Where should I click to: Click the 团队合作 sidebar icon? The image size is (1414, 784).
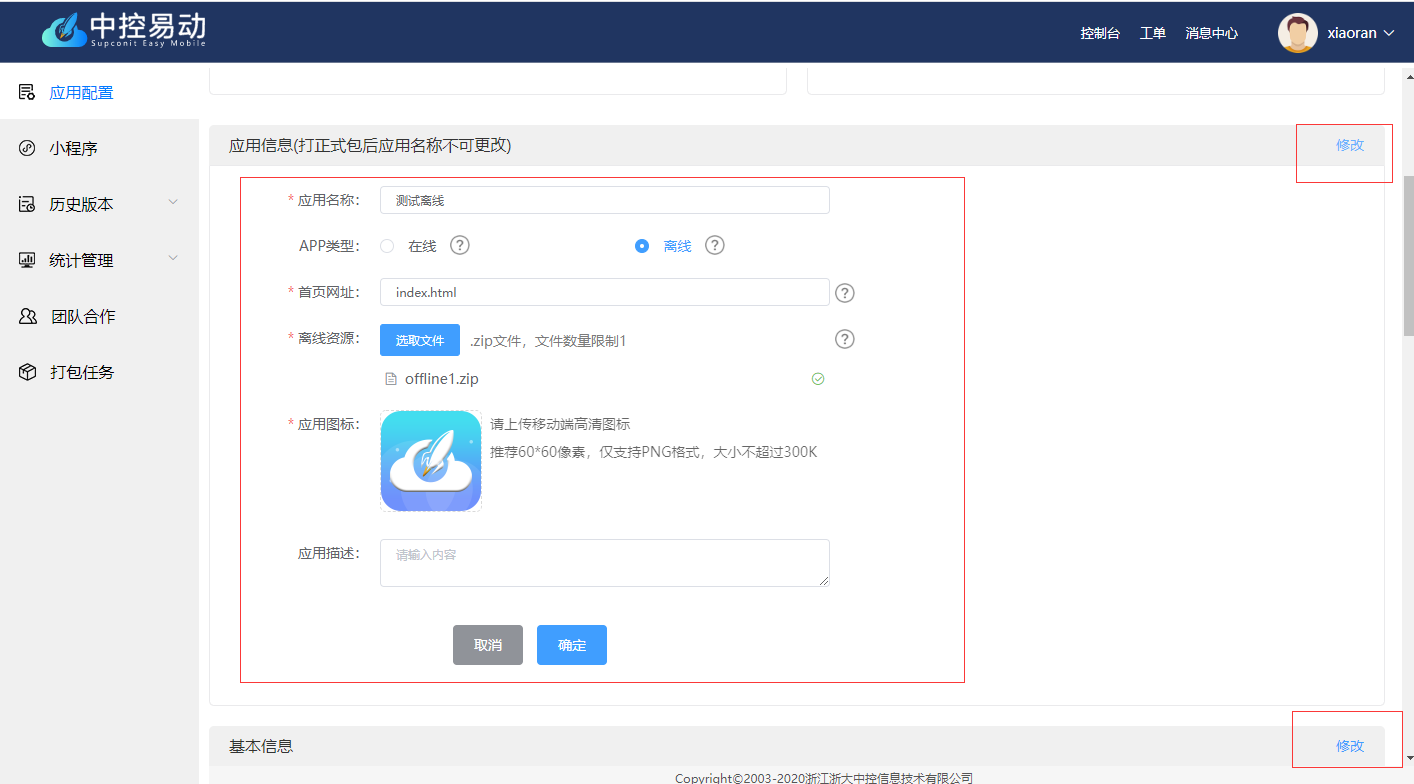(x=28, y=316)
